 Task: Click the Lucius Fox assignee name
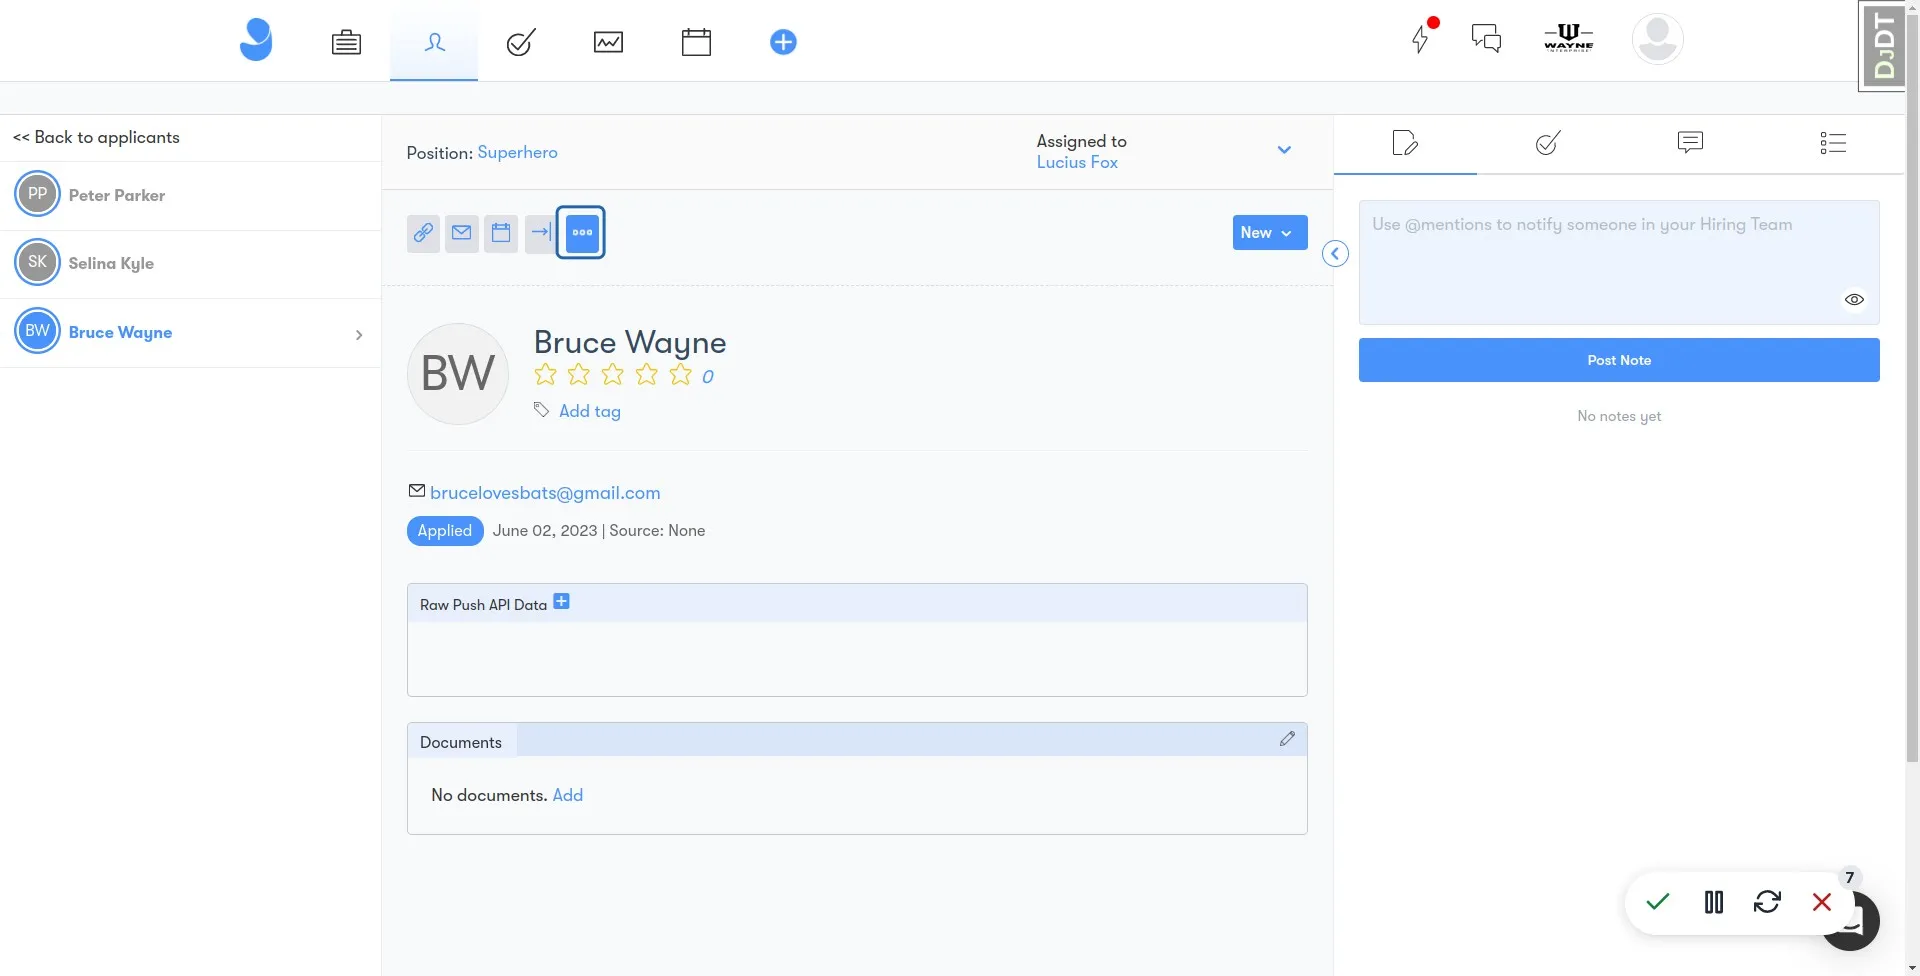1077,163
